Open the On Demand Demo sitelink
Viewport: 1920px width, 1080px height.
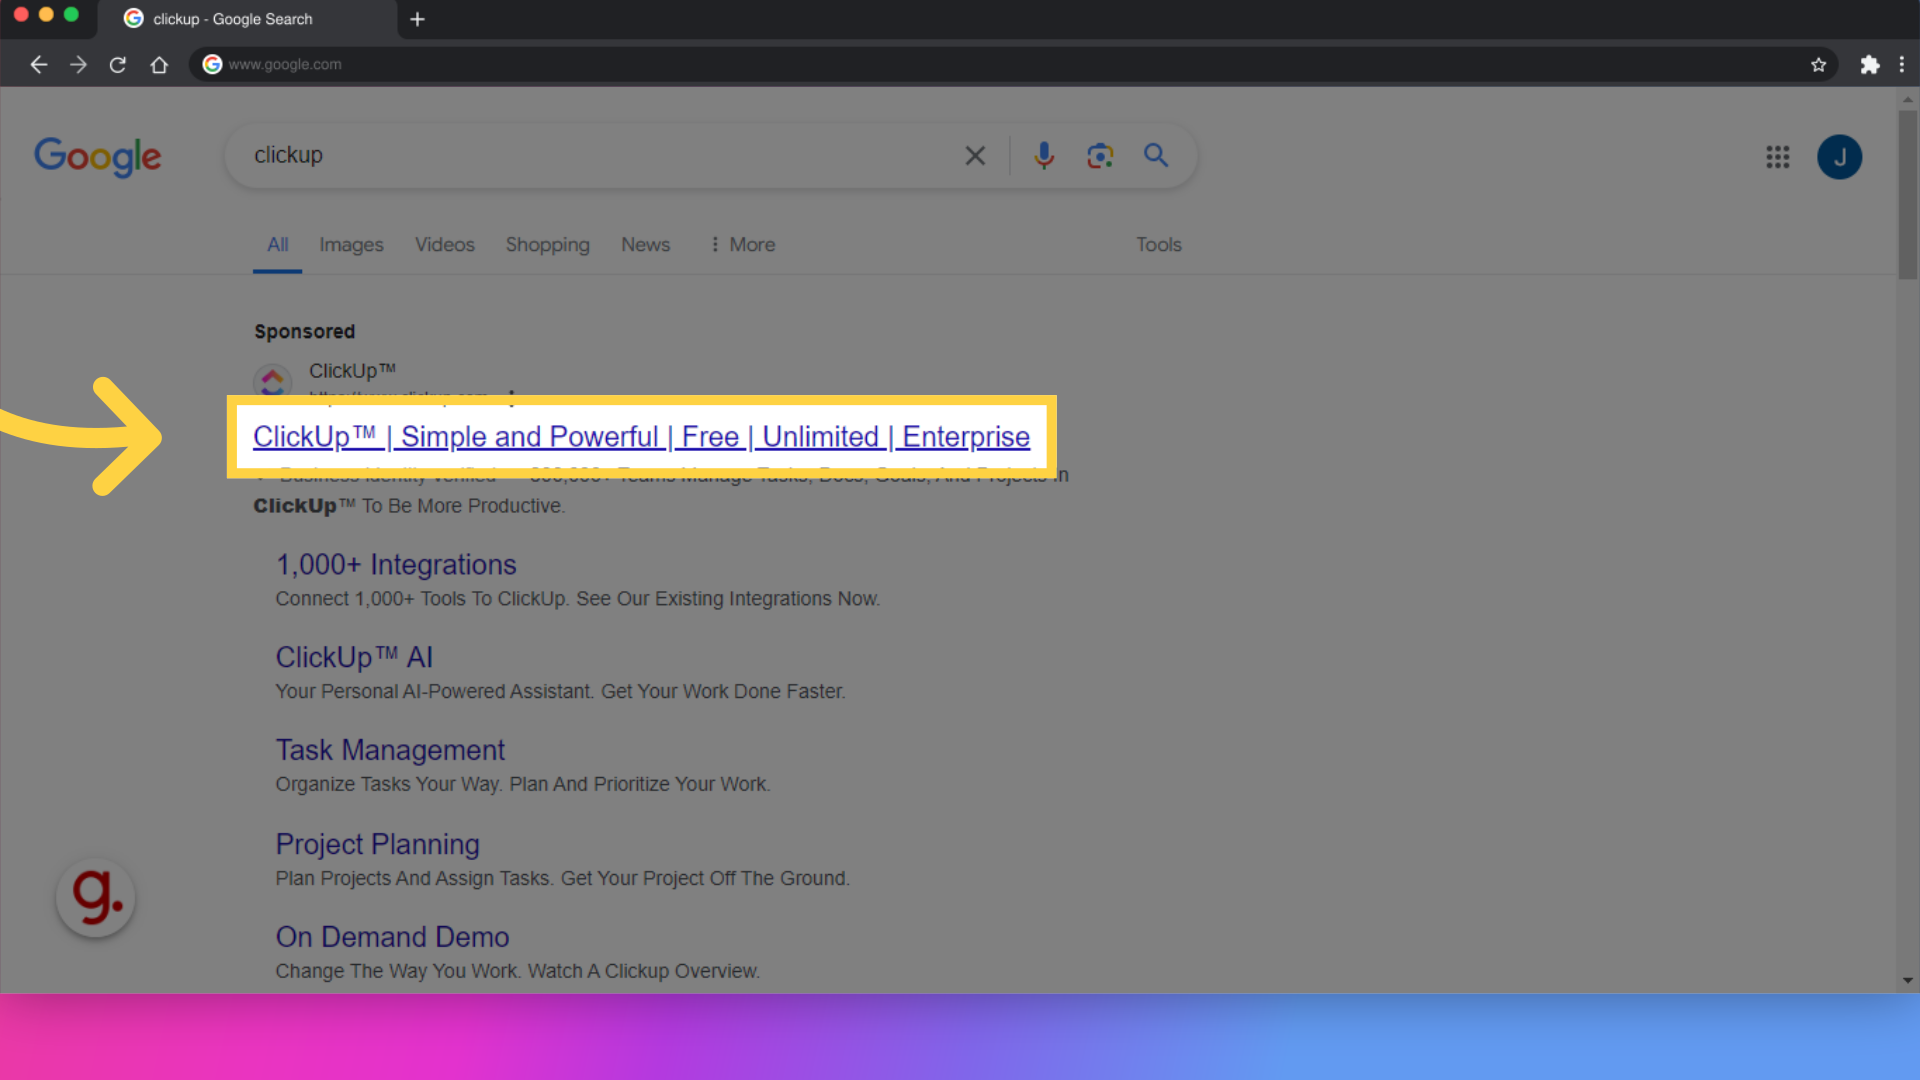tap(393, 938)
